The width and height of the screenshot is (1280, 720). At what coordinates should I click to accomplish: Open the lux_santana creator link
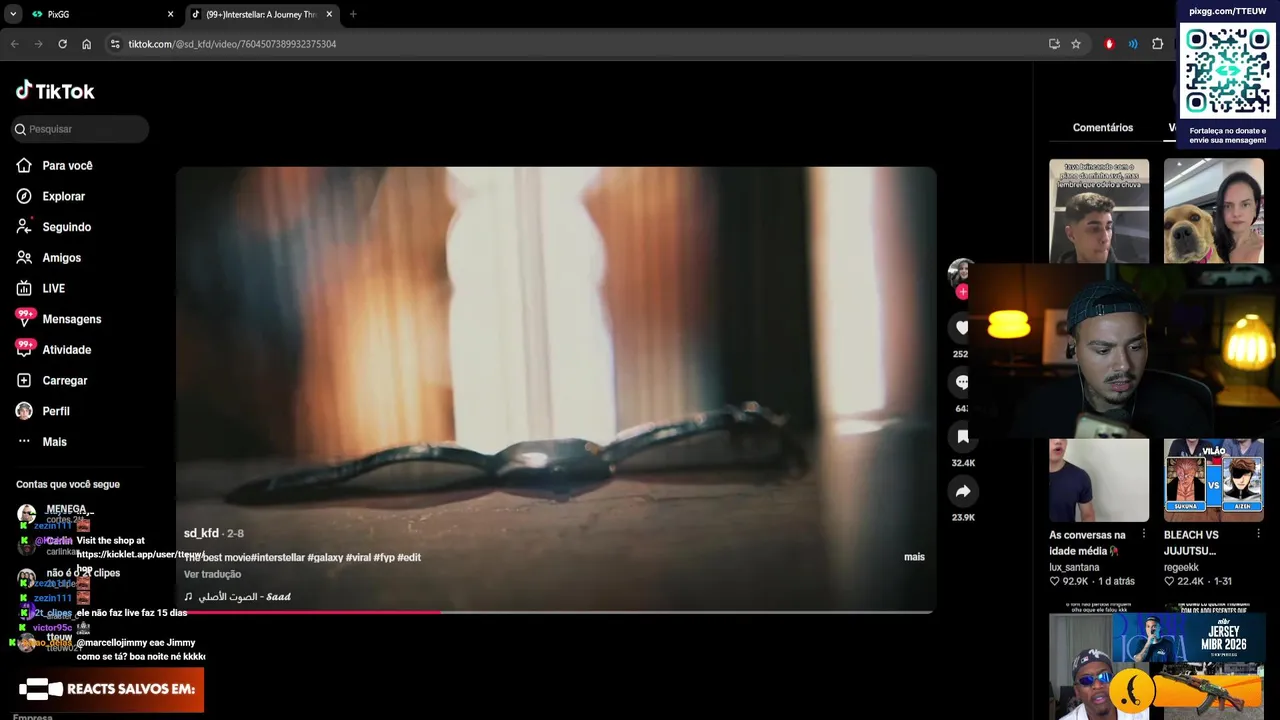point(1074,567)
